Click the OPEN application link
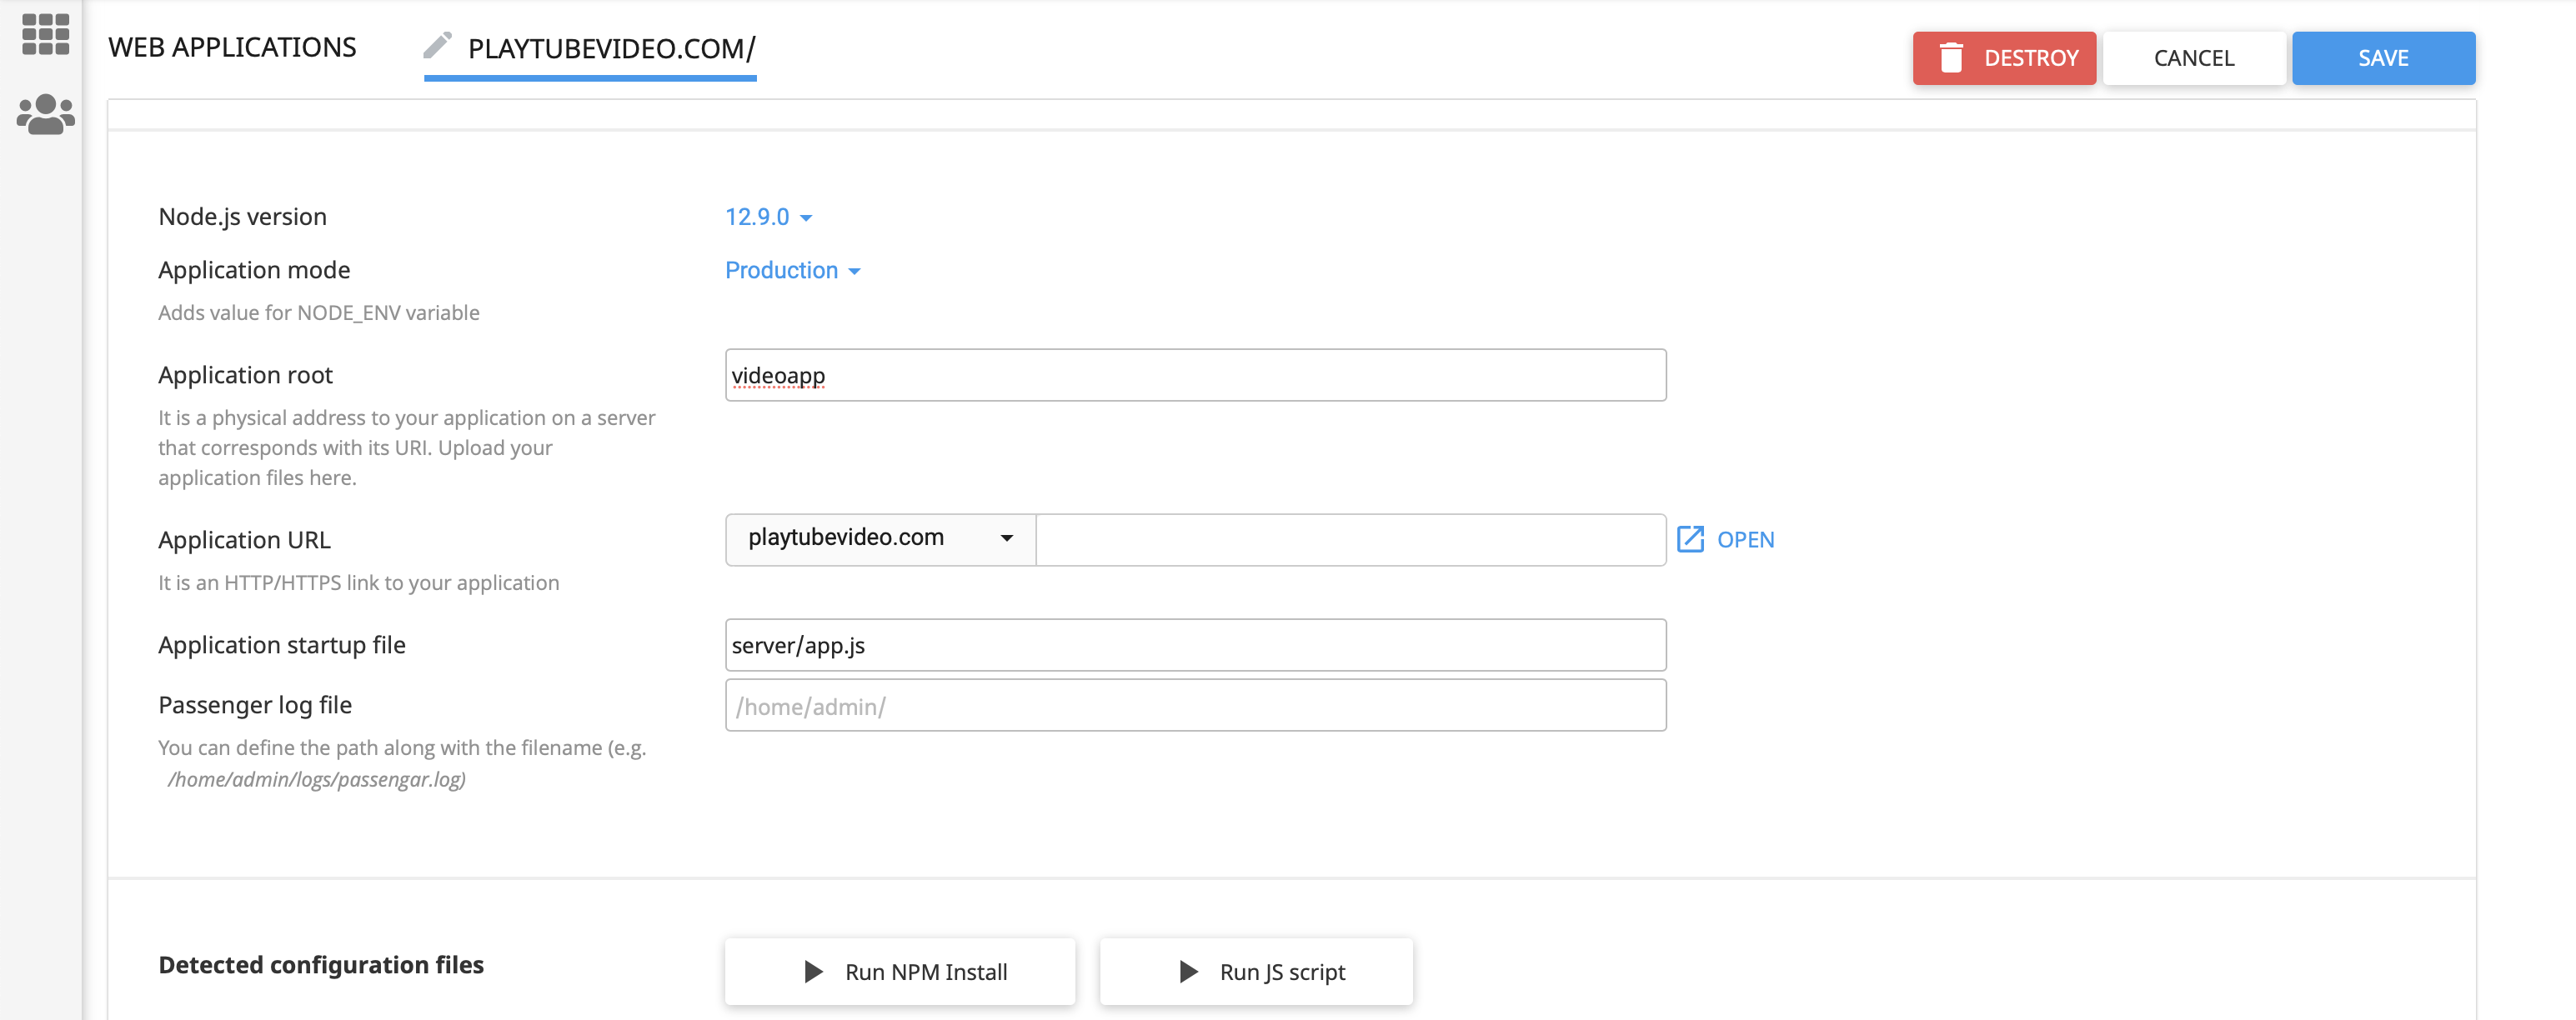 [1745, 539]
